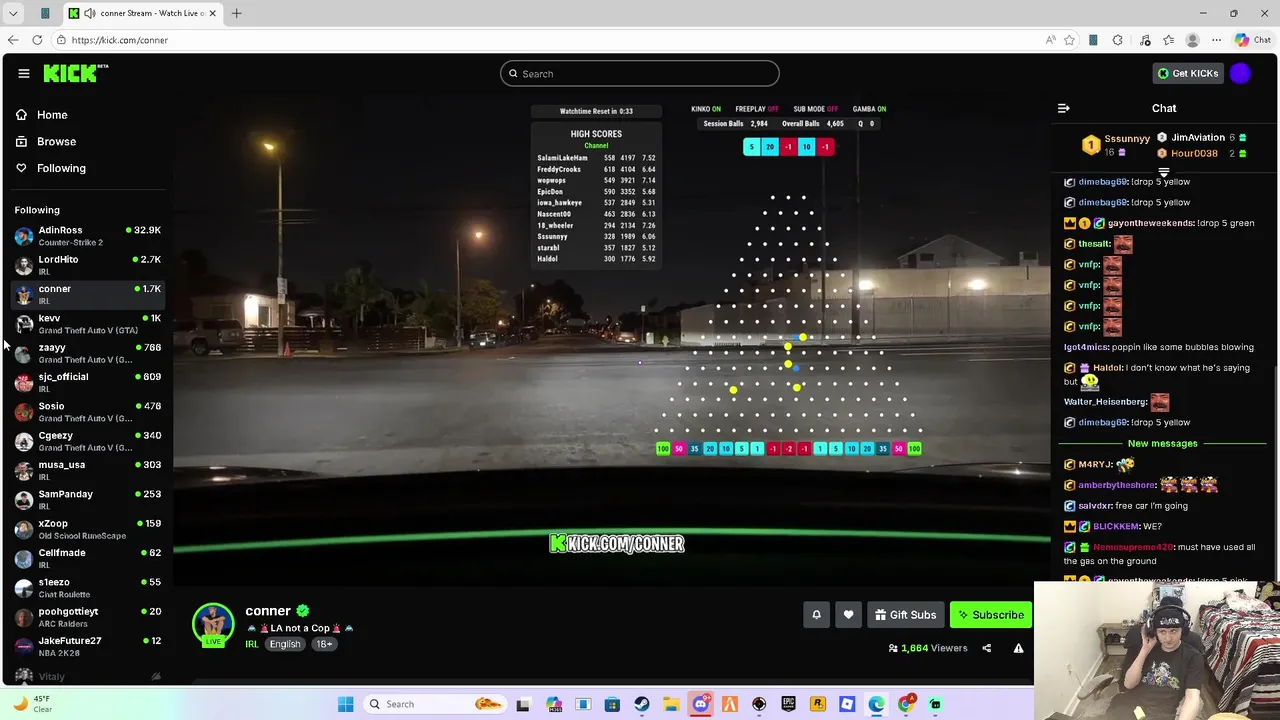Collapse the chat panel arrow
Viewport: 1280px width, 720px height.
coord(1064,108)
